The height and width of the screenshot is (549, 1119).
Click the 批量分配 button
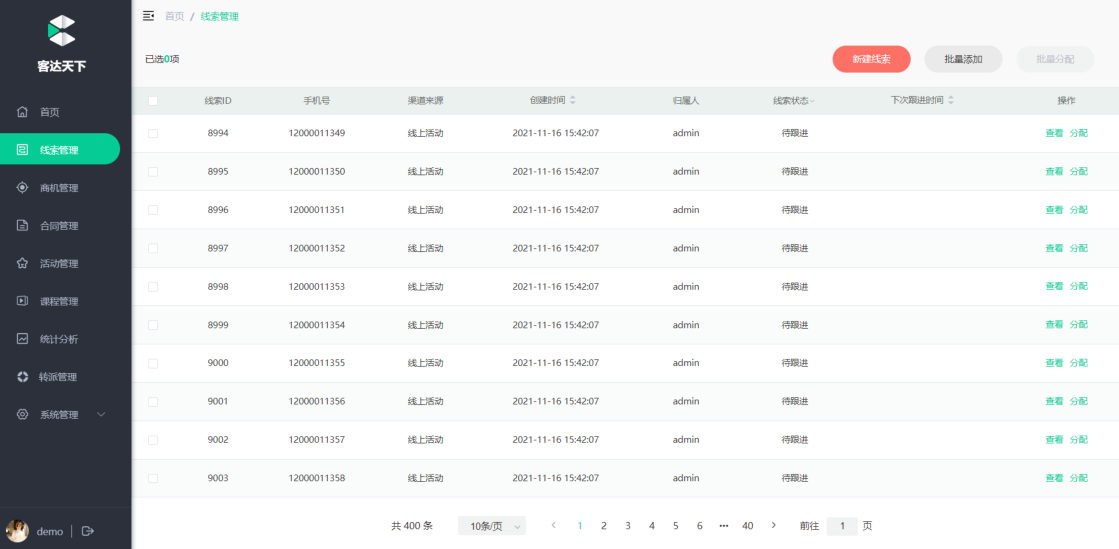(x=1055, y=59)
